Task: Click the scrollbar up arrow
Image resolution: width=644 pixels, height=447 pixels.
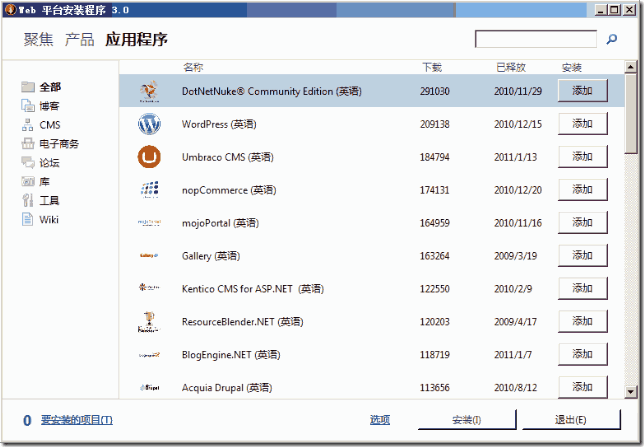Action: click(631, 66)
